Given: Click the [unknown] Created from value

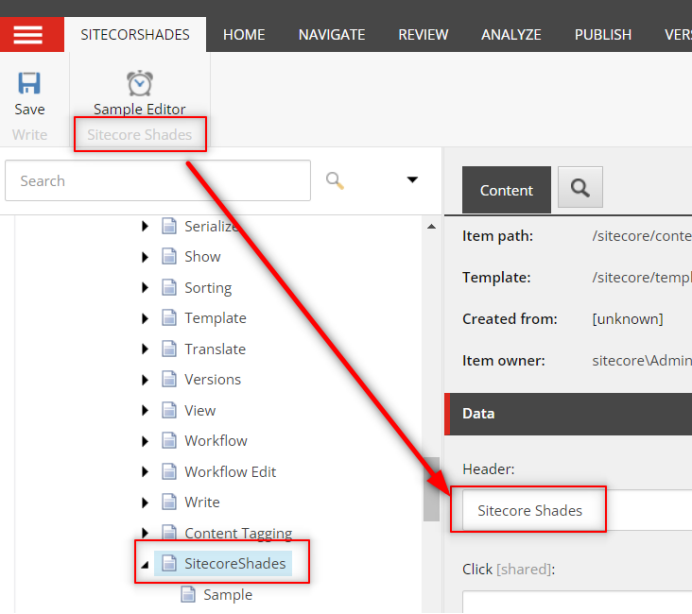Looking at the screenshot, I should pos(628,319).
